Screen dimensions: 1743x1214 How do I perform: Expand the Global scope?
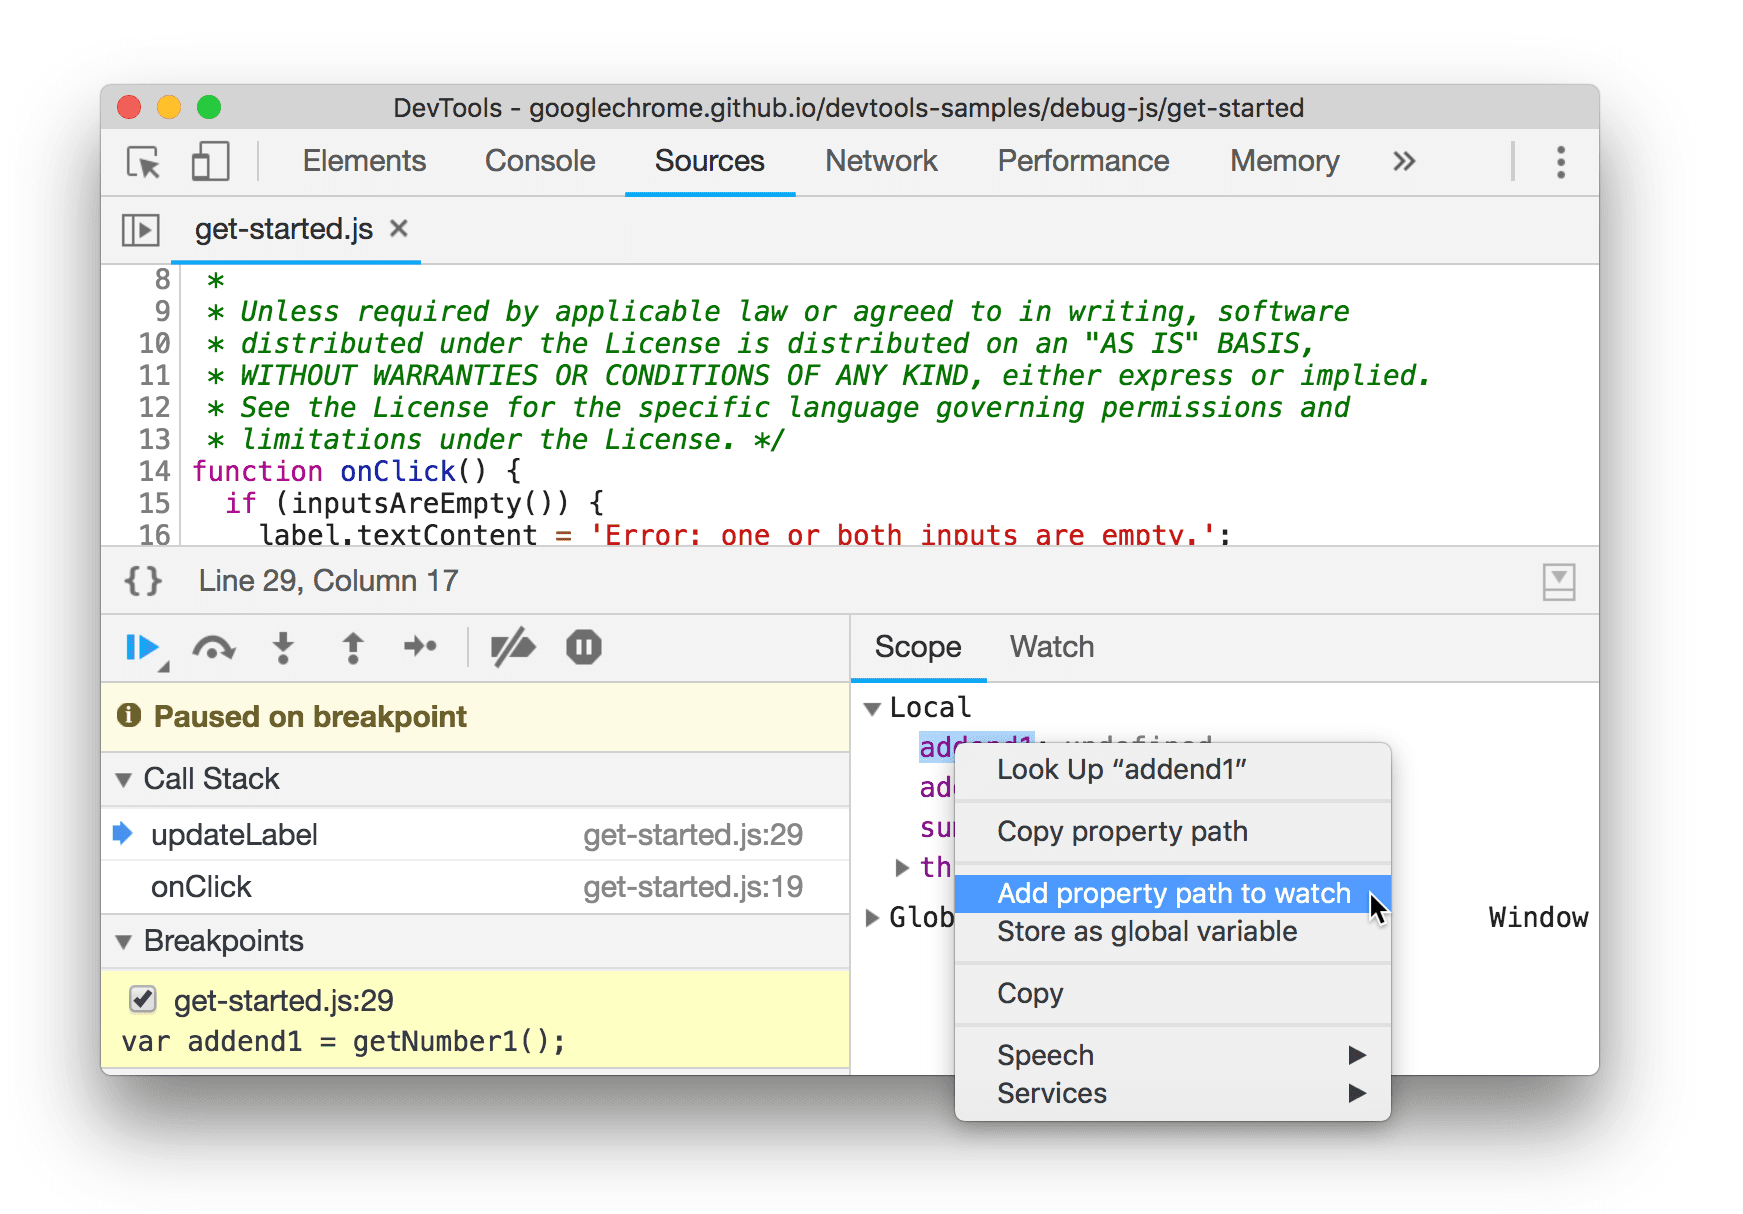pyautogui.click(x=871, y=917)
